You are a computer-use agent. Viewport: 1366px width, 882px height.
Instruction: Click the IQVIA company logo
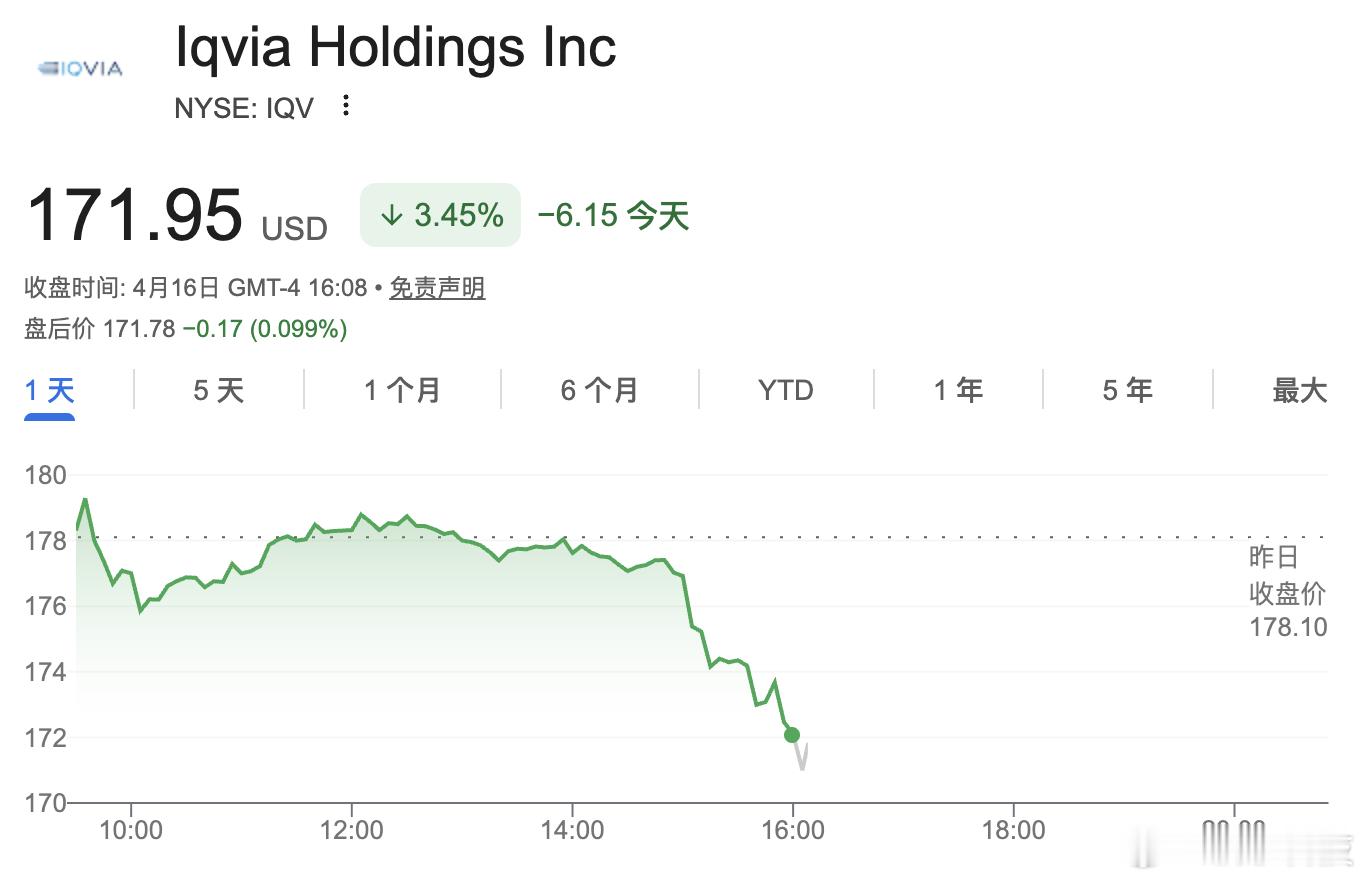80,69
